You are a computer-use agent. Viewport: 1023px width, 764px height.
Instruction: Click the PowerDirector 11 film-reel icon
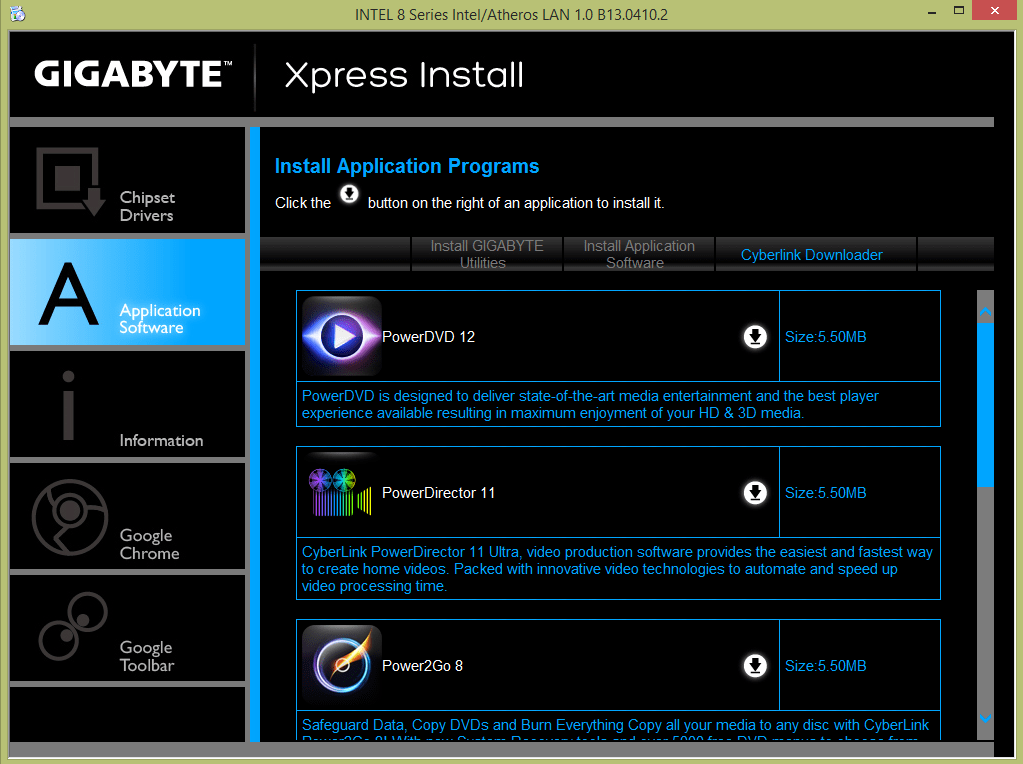coord(340,493)
